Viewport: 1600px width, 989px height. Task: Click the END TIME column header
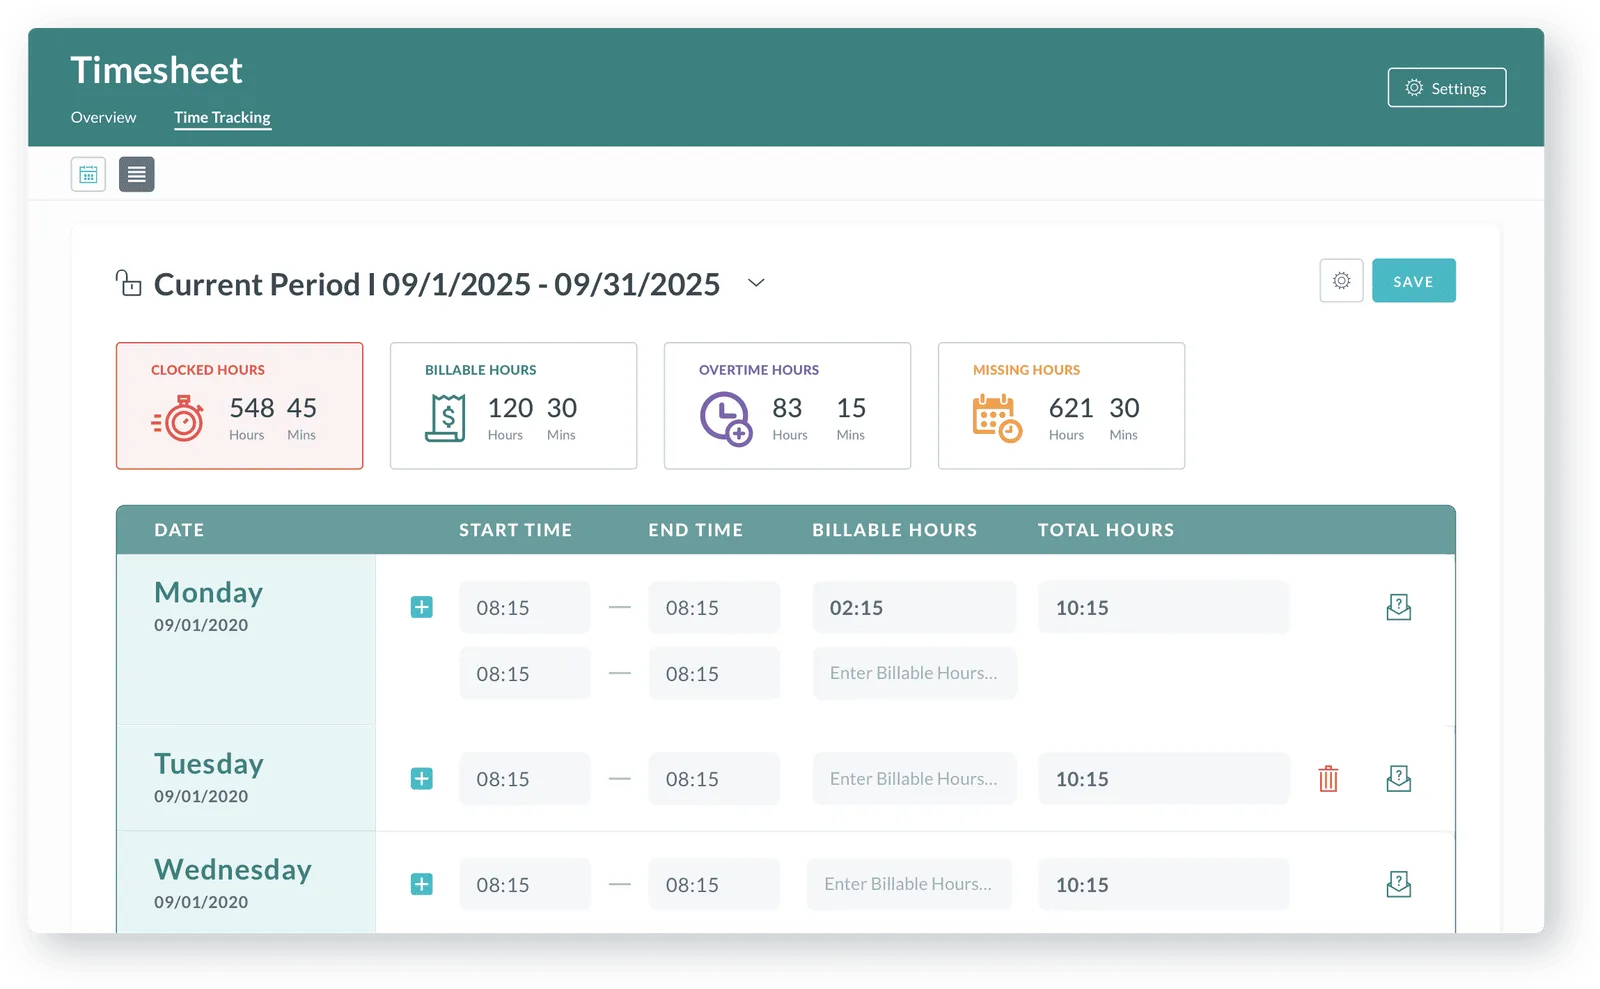click(695, 530)
